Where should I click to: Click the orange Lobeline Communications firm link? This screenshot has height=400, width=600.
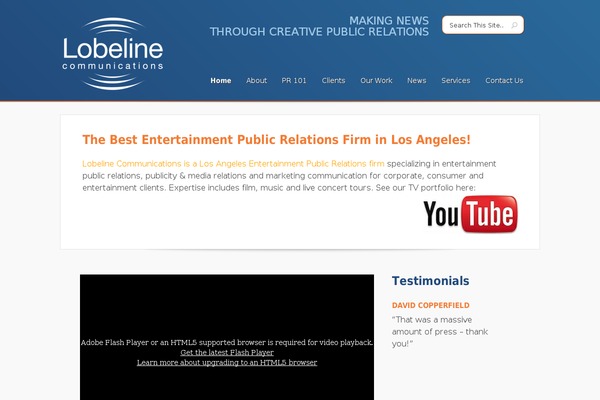pyautogui.click(x=233, y=164)
